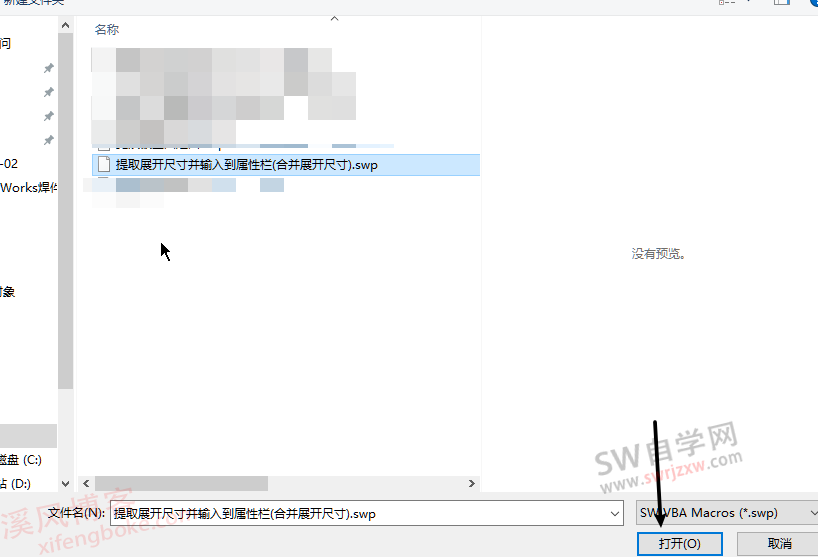Click the navigation pane scroll-down arrow
818x557 pixels.
pyautogui.click(x=65, y=483)
